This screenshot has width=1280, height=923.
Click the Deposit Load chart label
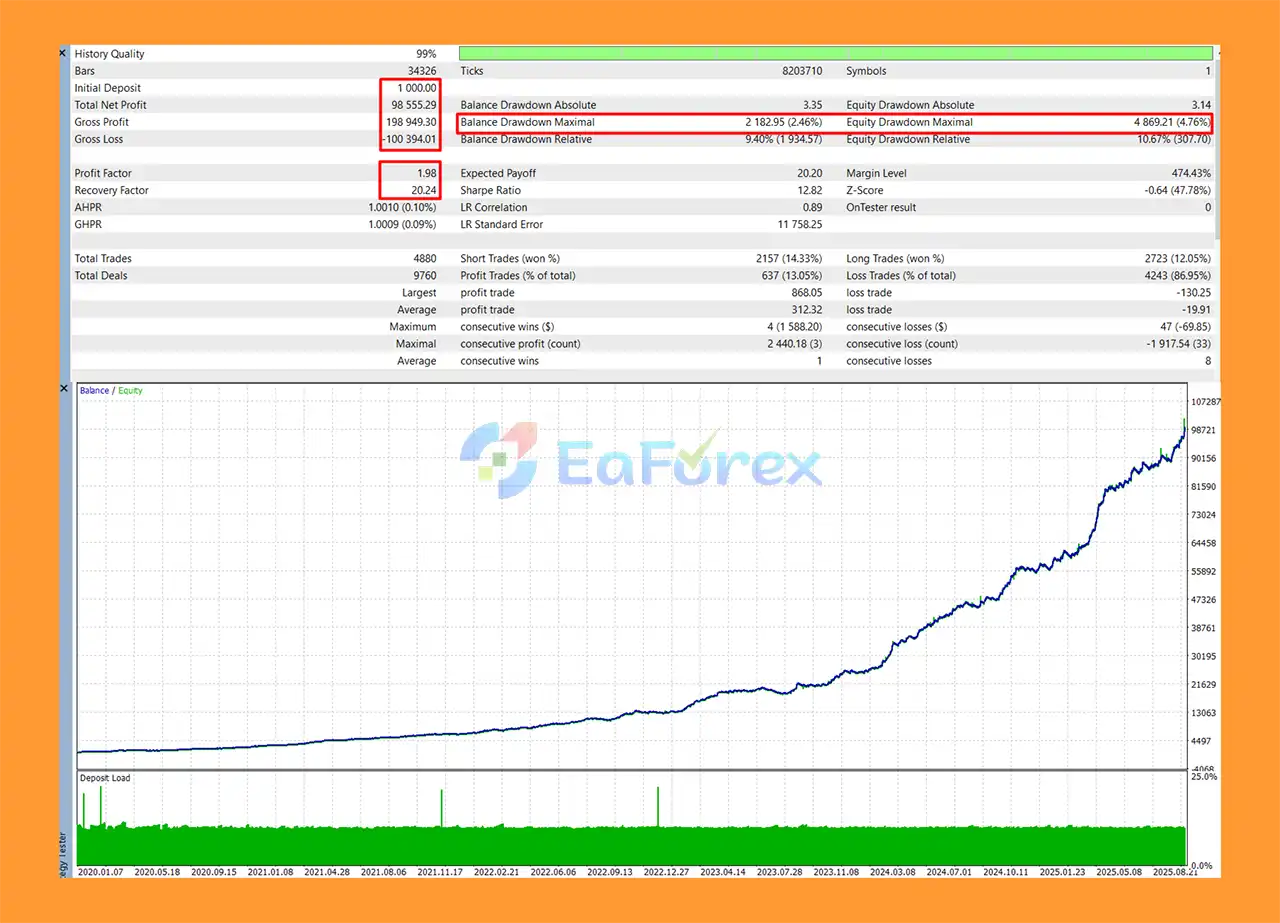point(105,778)
